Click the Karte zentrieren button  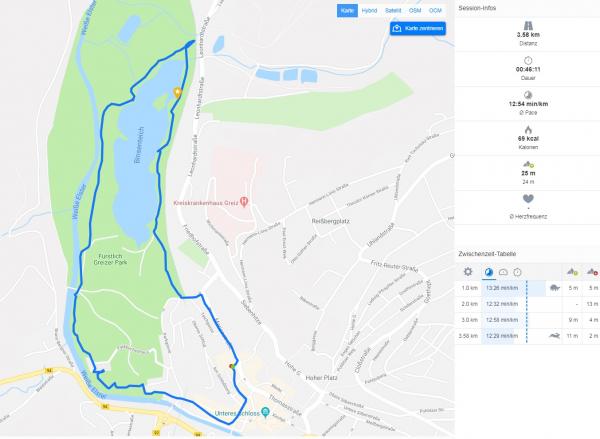[418, 28]
